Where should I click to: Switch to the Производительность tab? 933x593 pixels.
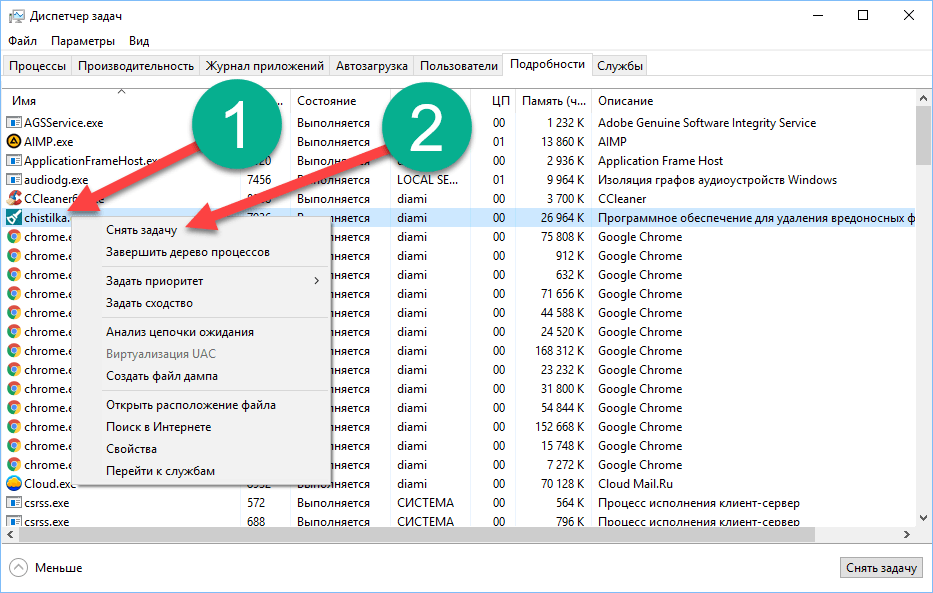point(136,66)
